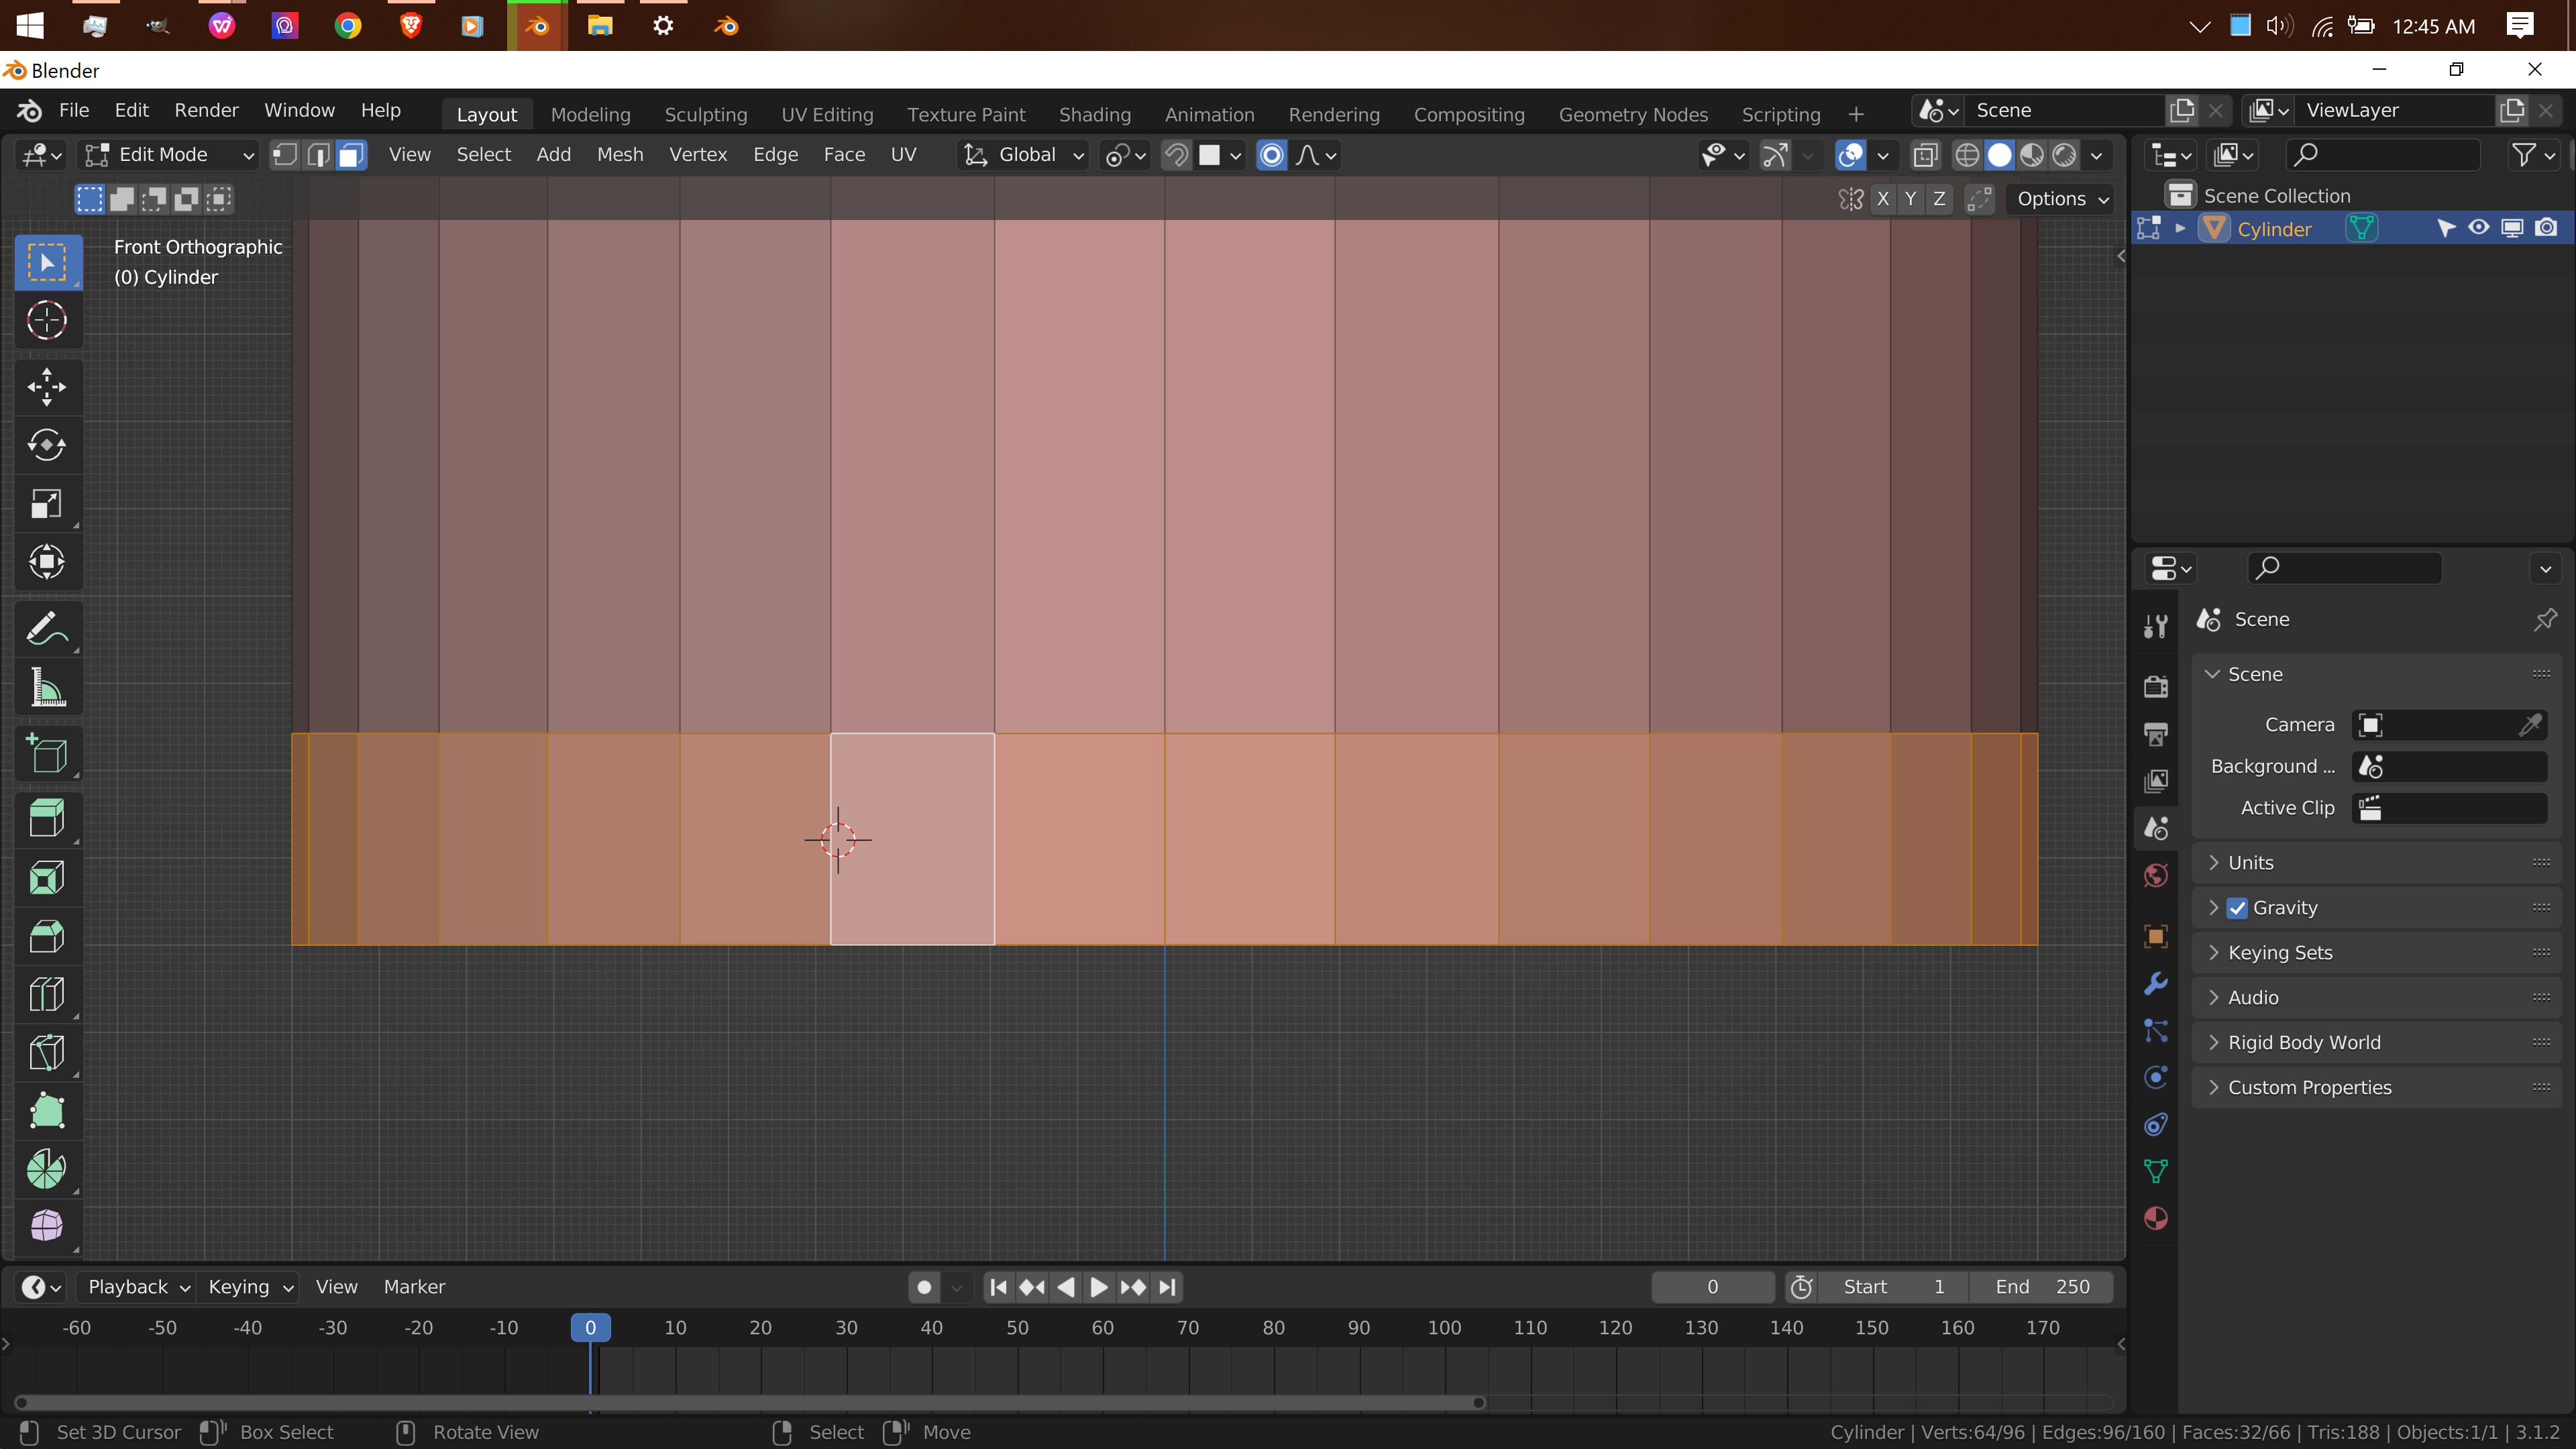Click the properties search field

[2344, 568]
